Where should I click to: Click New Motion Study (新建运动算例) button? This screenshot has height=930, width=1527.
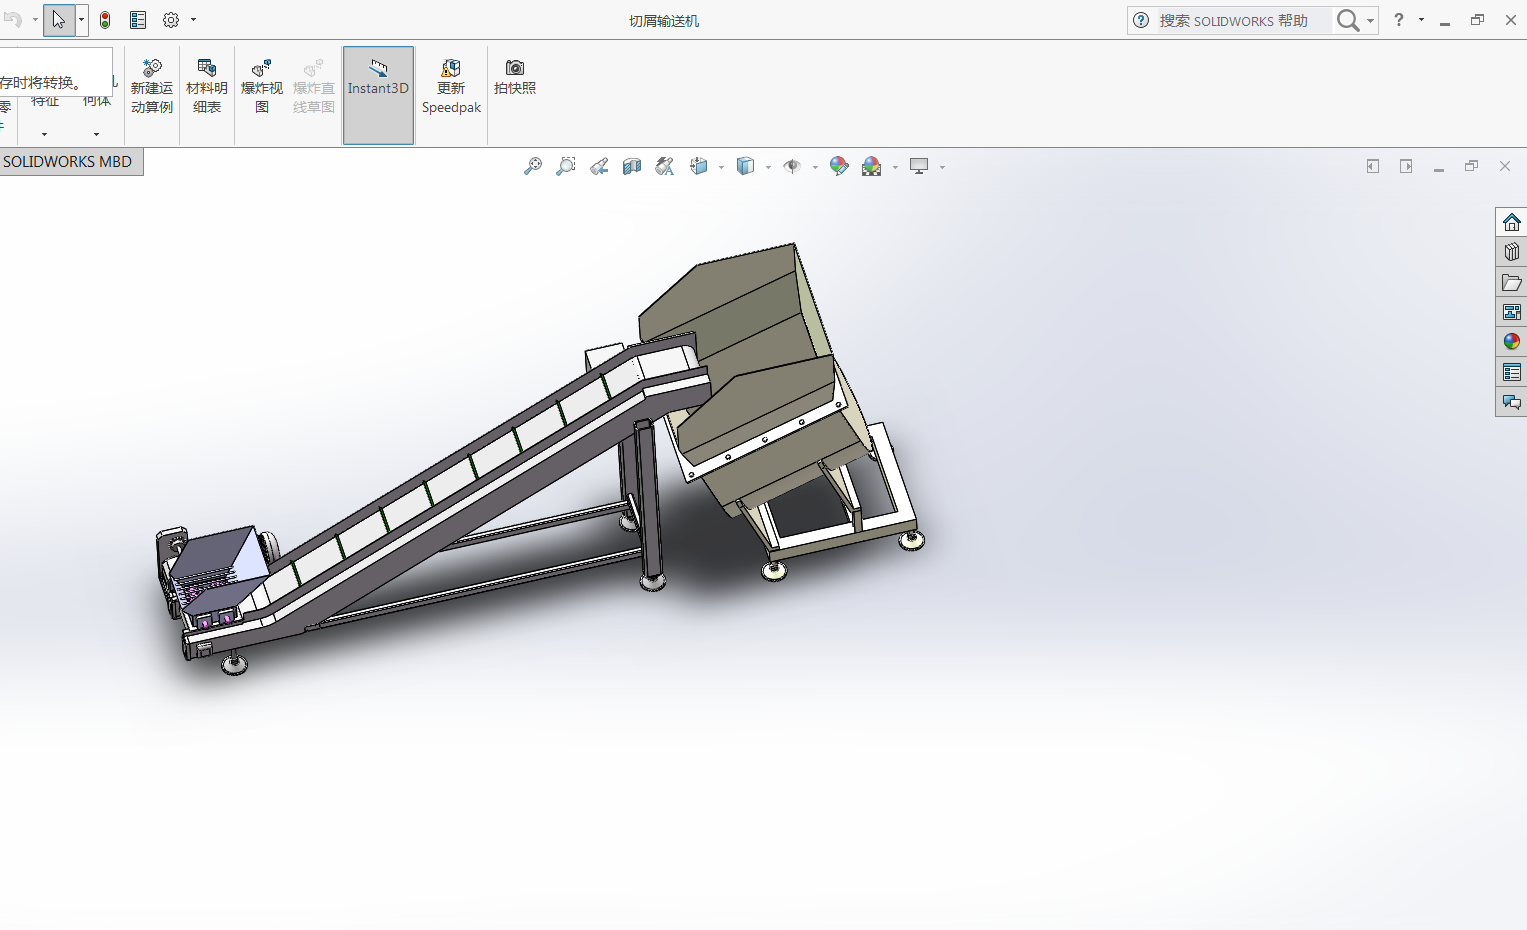tap(152, 87)
